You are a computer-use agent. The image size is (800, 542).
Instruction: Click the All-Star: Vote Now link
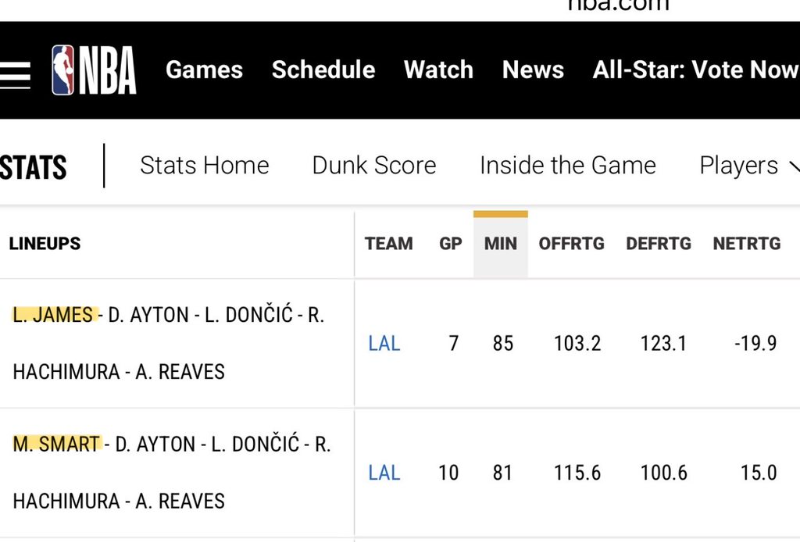point(695,70)
